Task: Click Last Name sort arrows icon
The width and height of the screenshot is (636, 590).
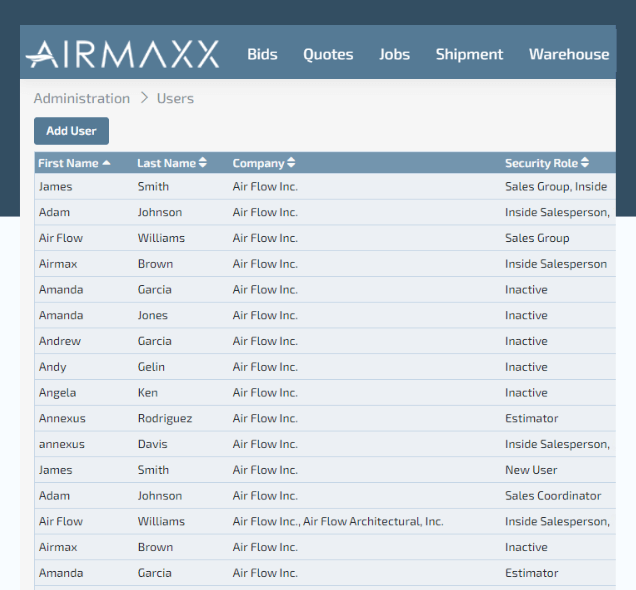Action: [203, 163]
